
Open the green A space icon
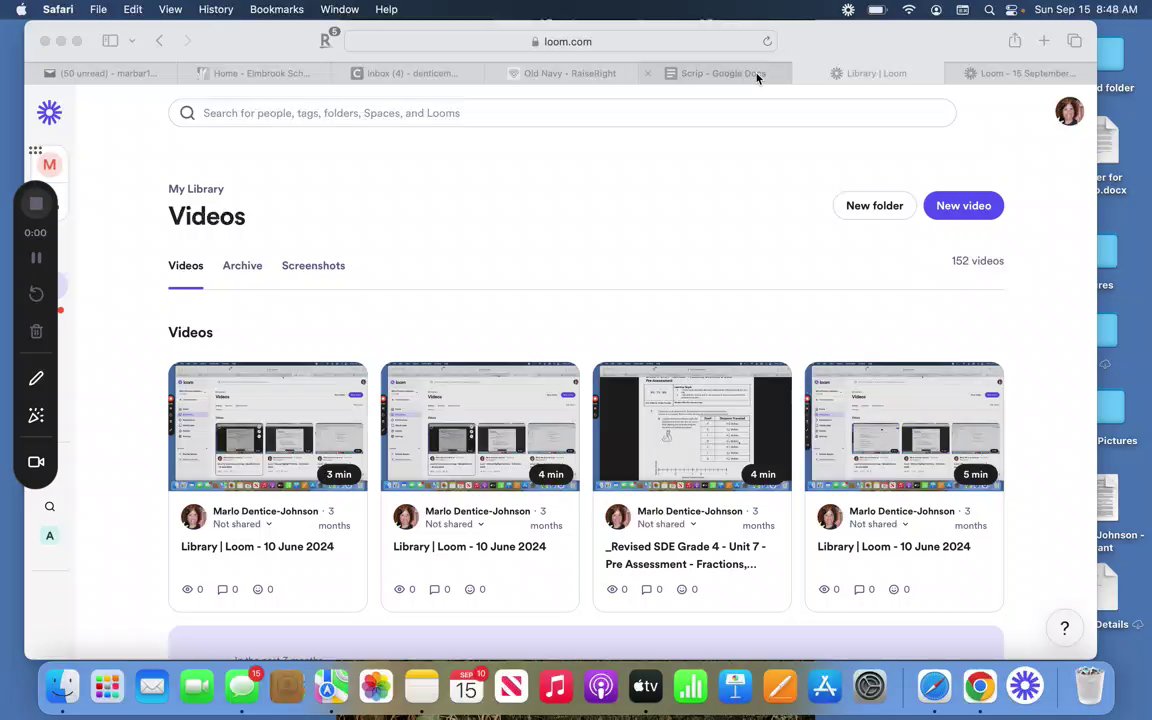click(x=49, y=536)
